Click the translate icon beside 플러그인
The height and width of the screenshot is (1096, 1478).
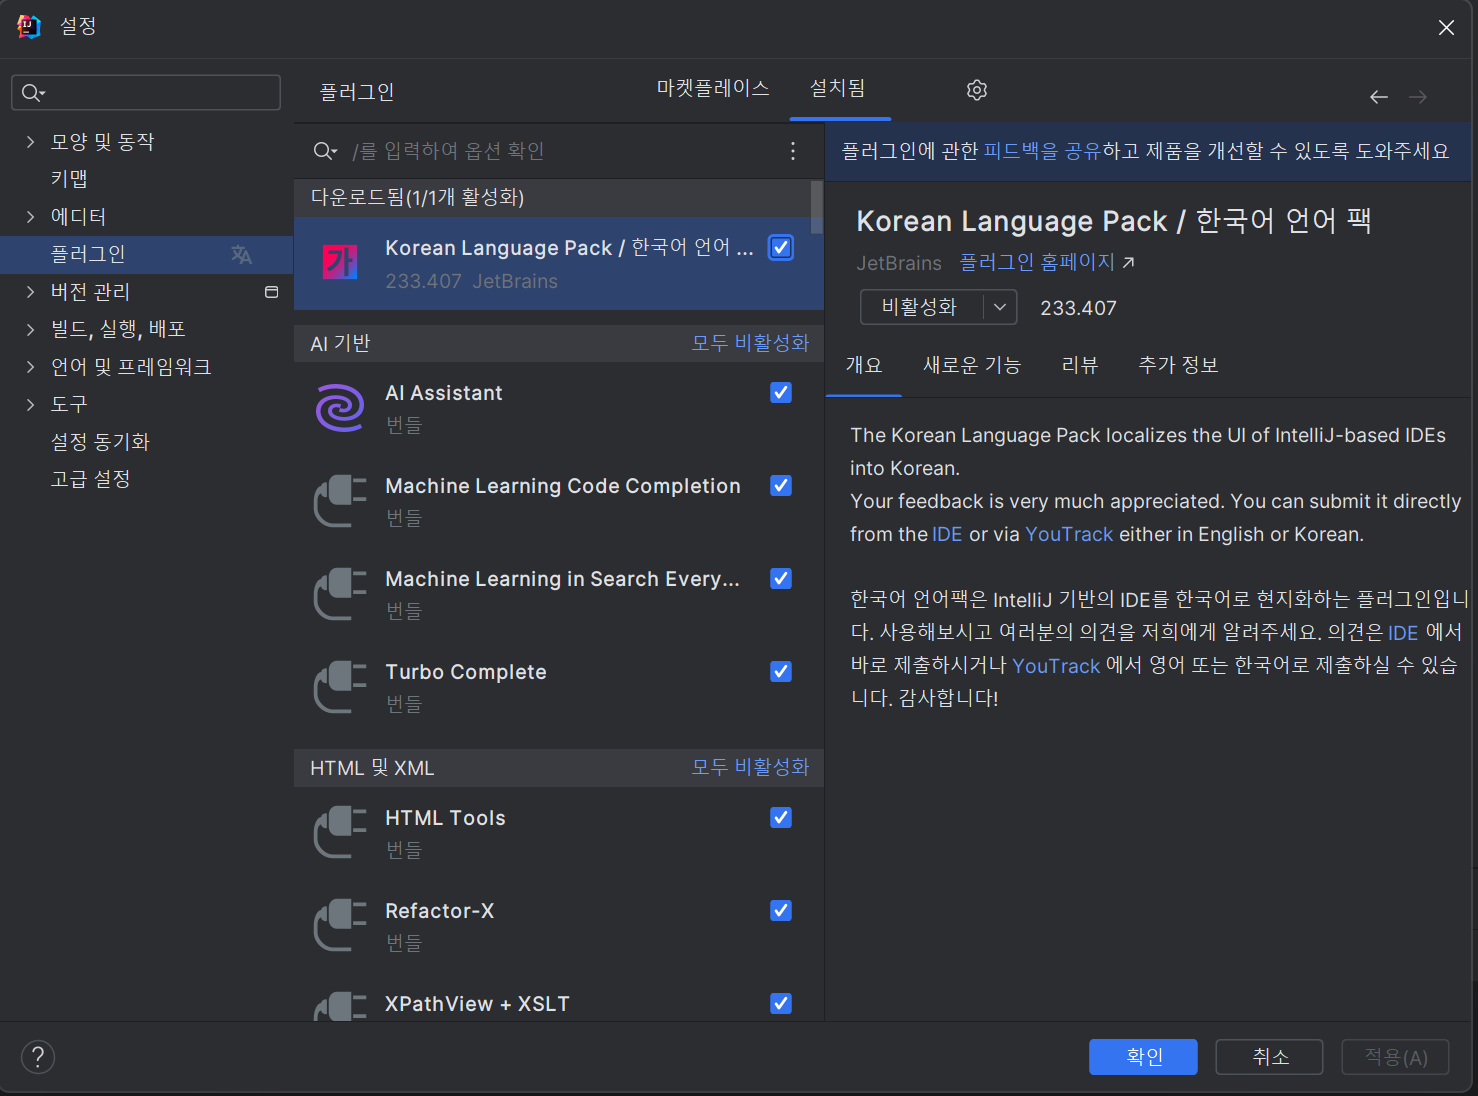point(241,254)
